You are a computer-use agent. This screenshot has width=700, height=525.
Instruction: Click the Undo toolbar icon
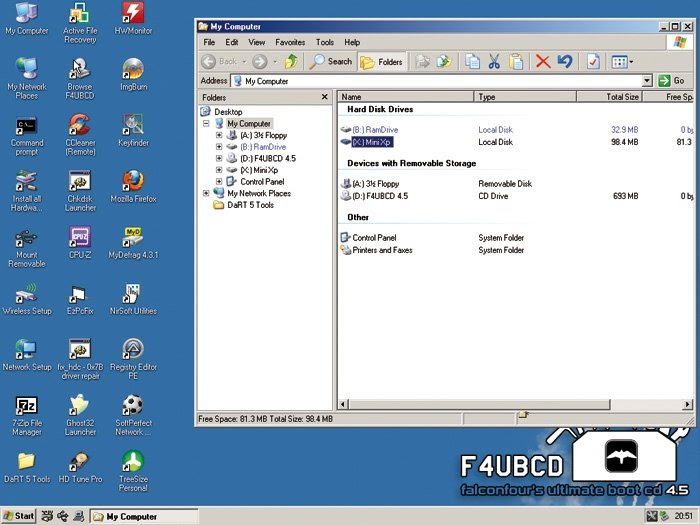(x=565, y=62)
